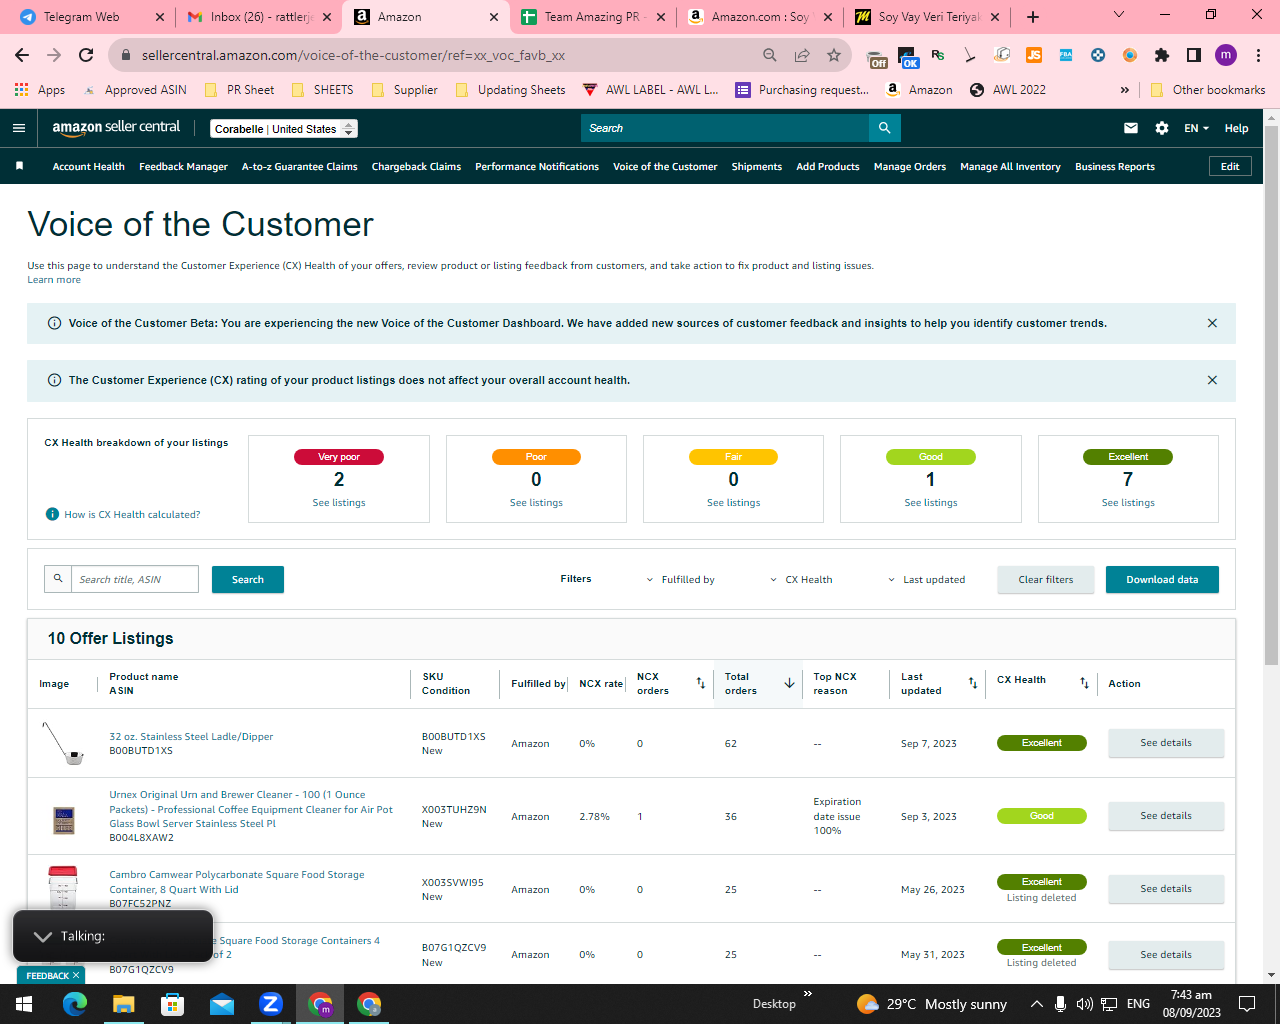Click the ladle product thumbnail
The image size is (1280, 1024).
[62, 743]
